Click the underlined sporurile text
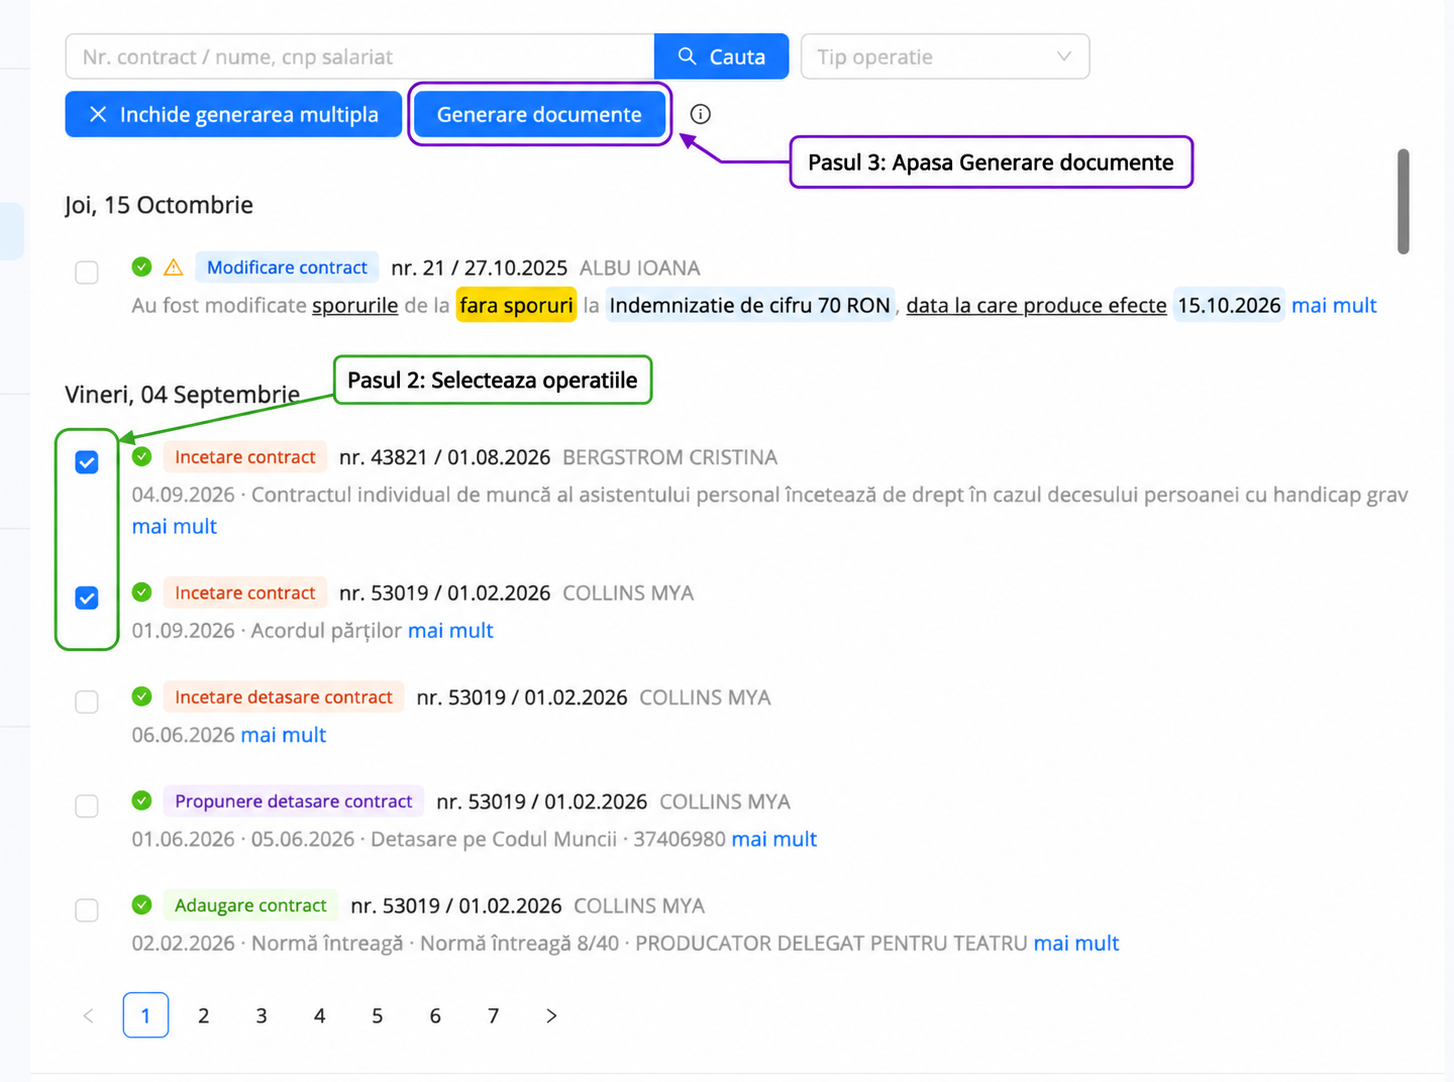 355,305
